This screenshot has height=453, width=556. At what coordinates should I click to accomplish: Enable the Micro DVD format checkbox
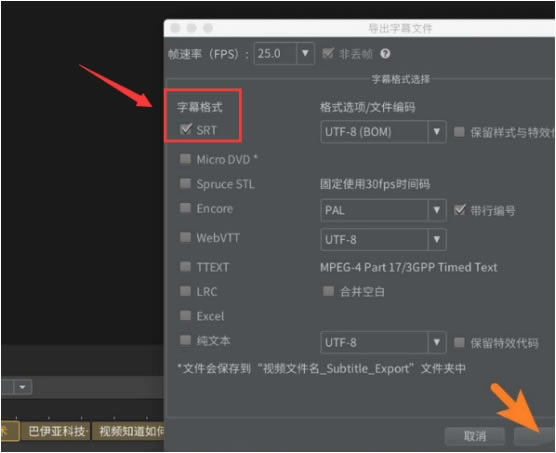[x=185, y=158]
